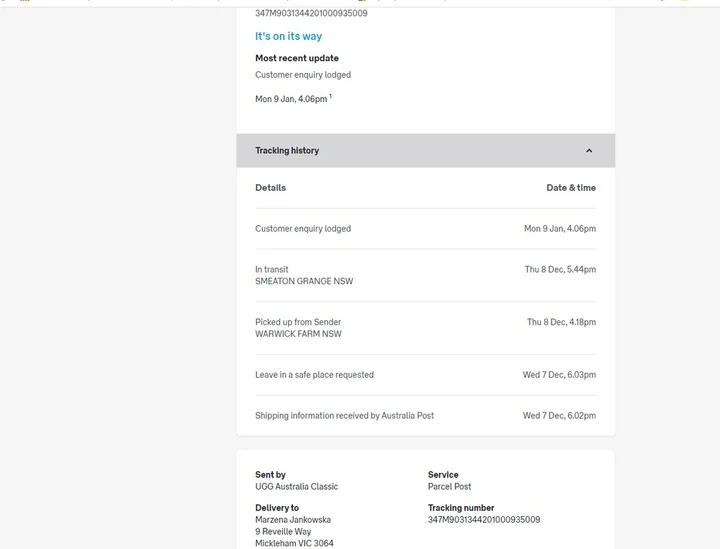
Task: Click the 'Delivery to' label
Action: [x=277, y=508]
